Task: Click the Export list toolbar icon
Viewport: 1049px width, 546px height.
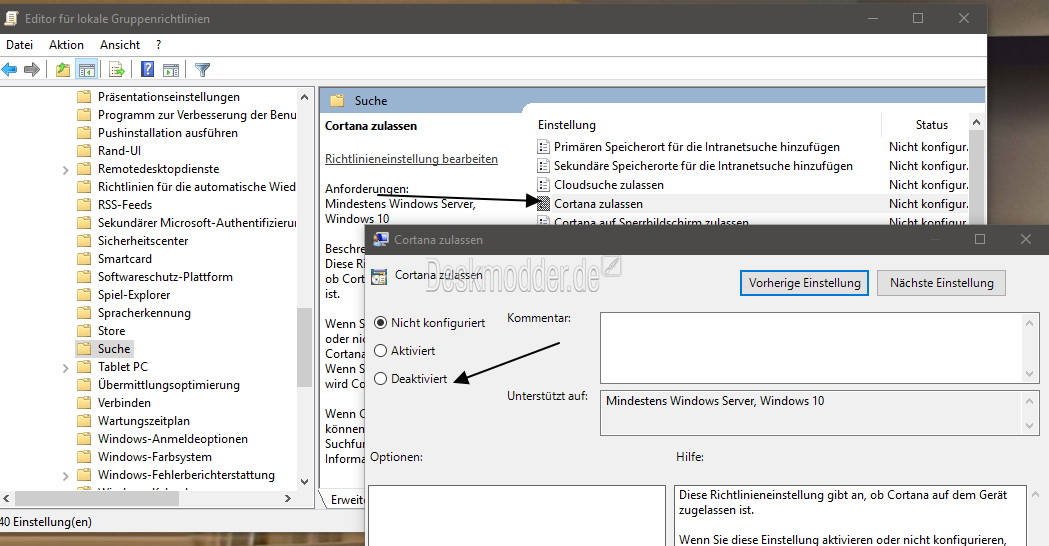Action: tap(117, 70)
